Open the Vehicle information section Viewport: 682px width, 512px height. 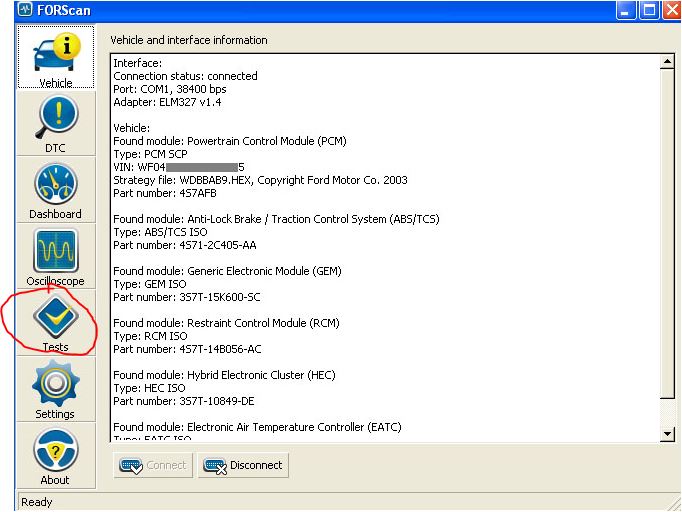[x=56, y=57]
